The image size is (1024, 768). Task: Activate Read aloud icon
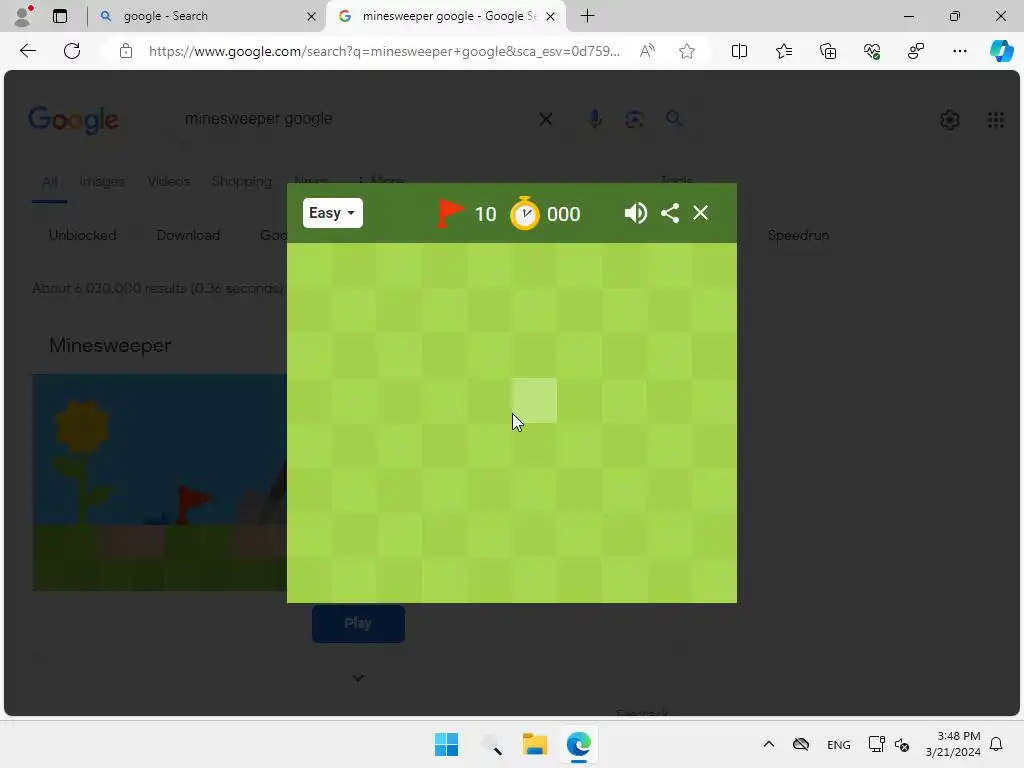pyautogui.click(x=647, y=51)
